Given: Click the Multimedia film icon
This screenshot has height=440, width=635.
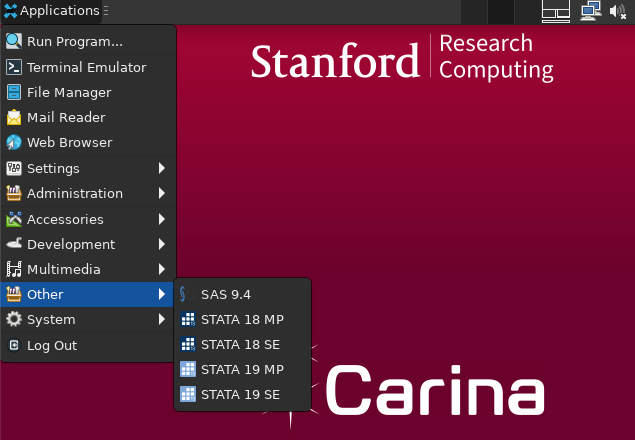Looking at the screenshot, I should click(x=14, y=269).
